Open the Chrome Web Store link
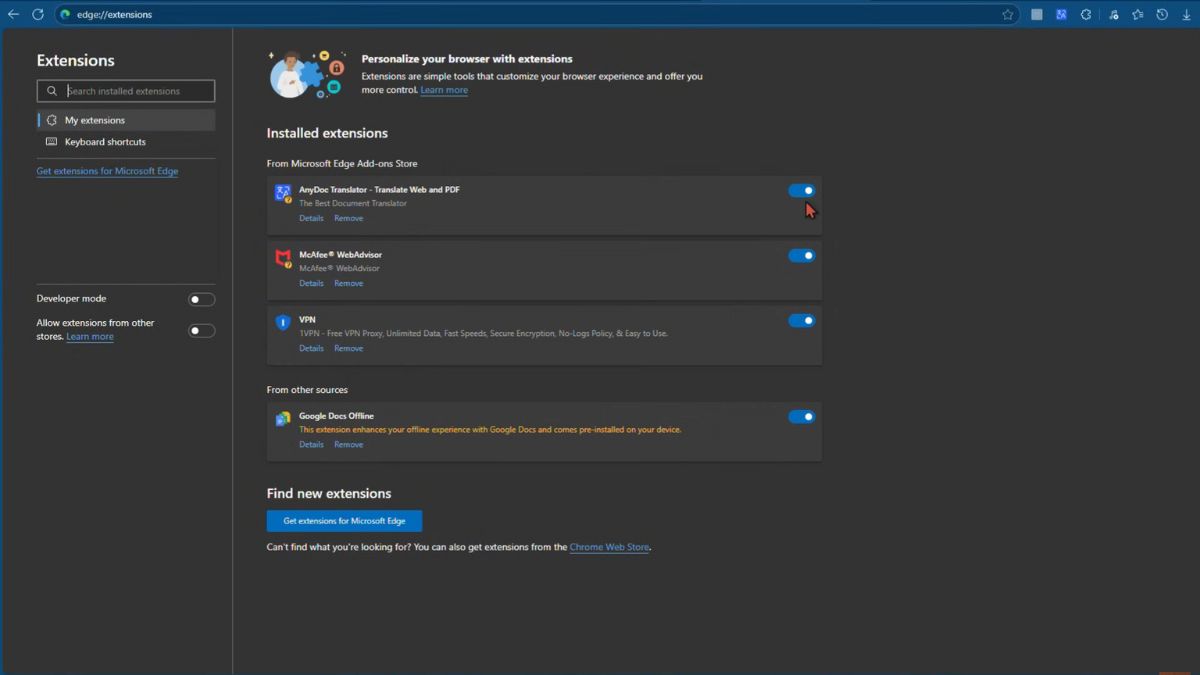The height and width of the screenshot is (675, 1200). pyautogui.click(x=609, y=547)
